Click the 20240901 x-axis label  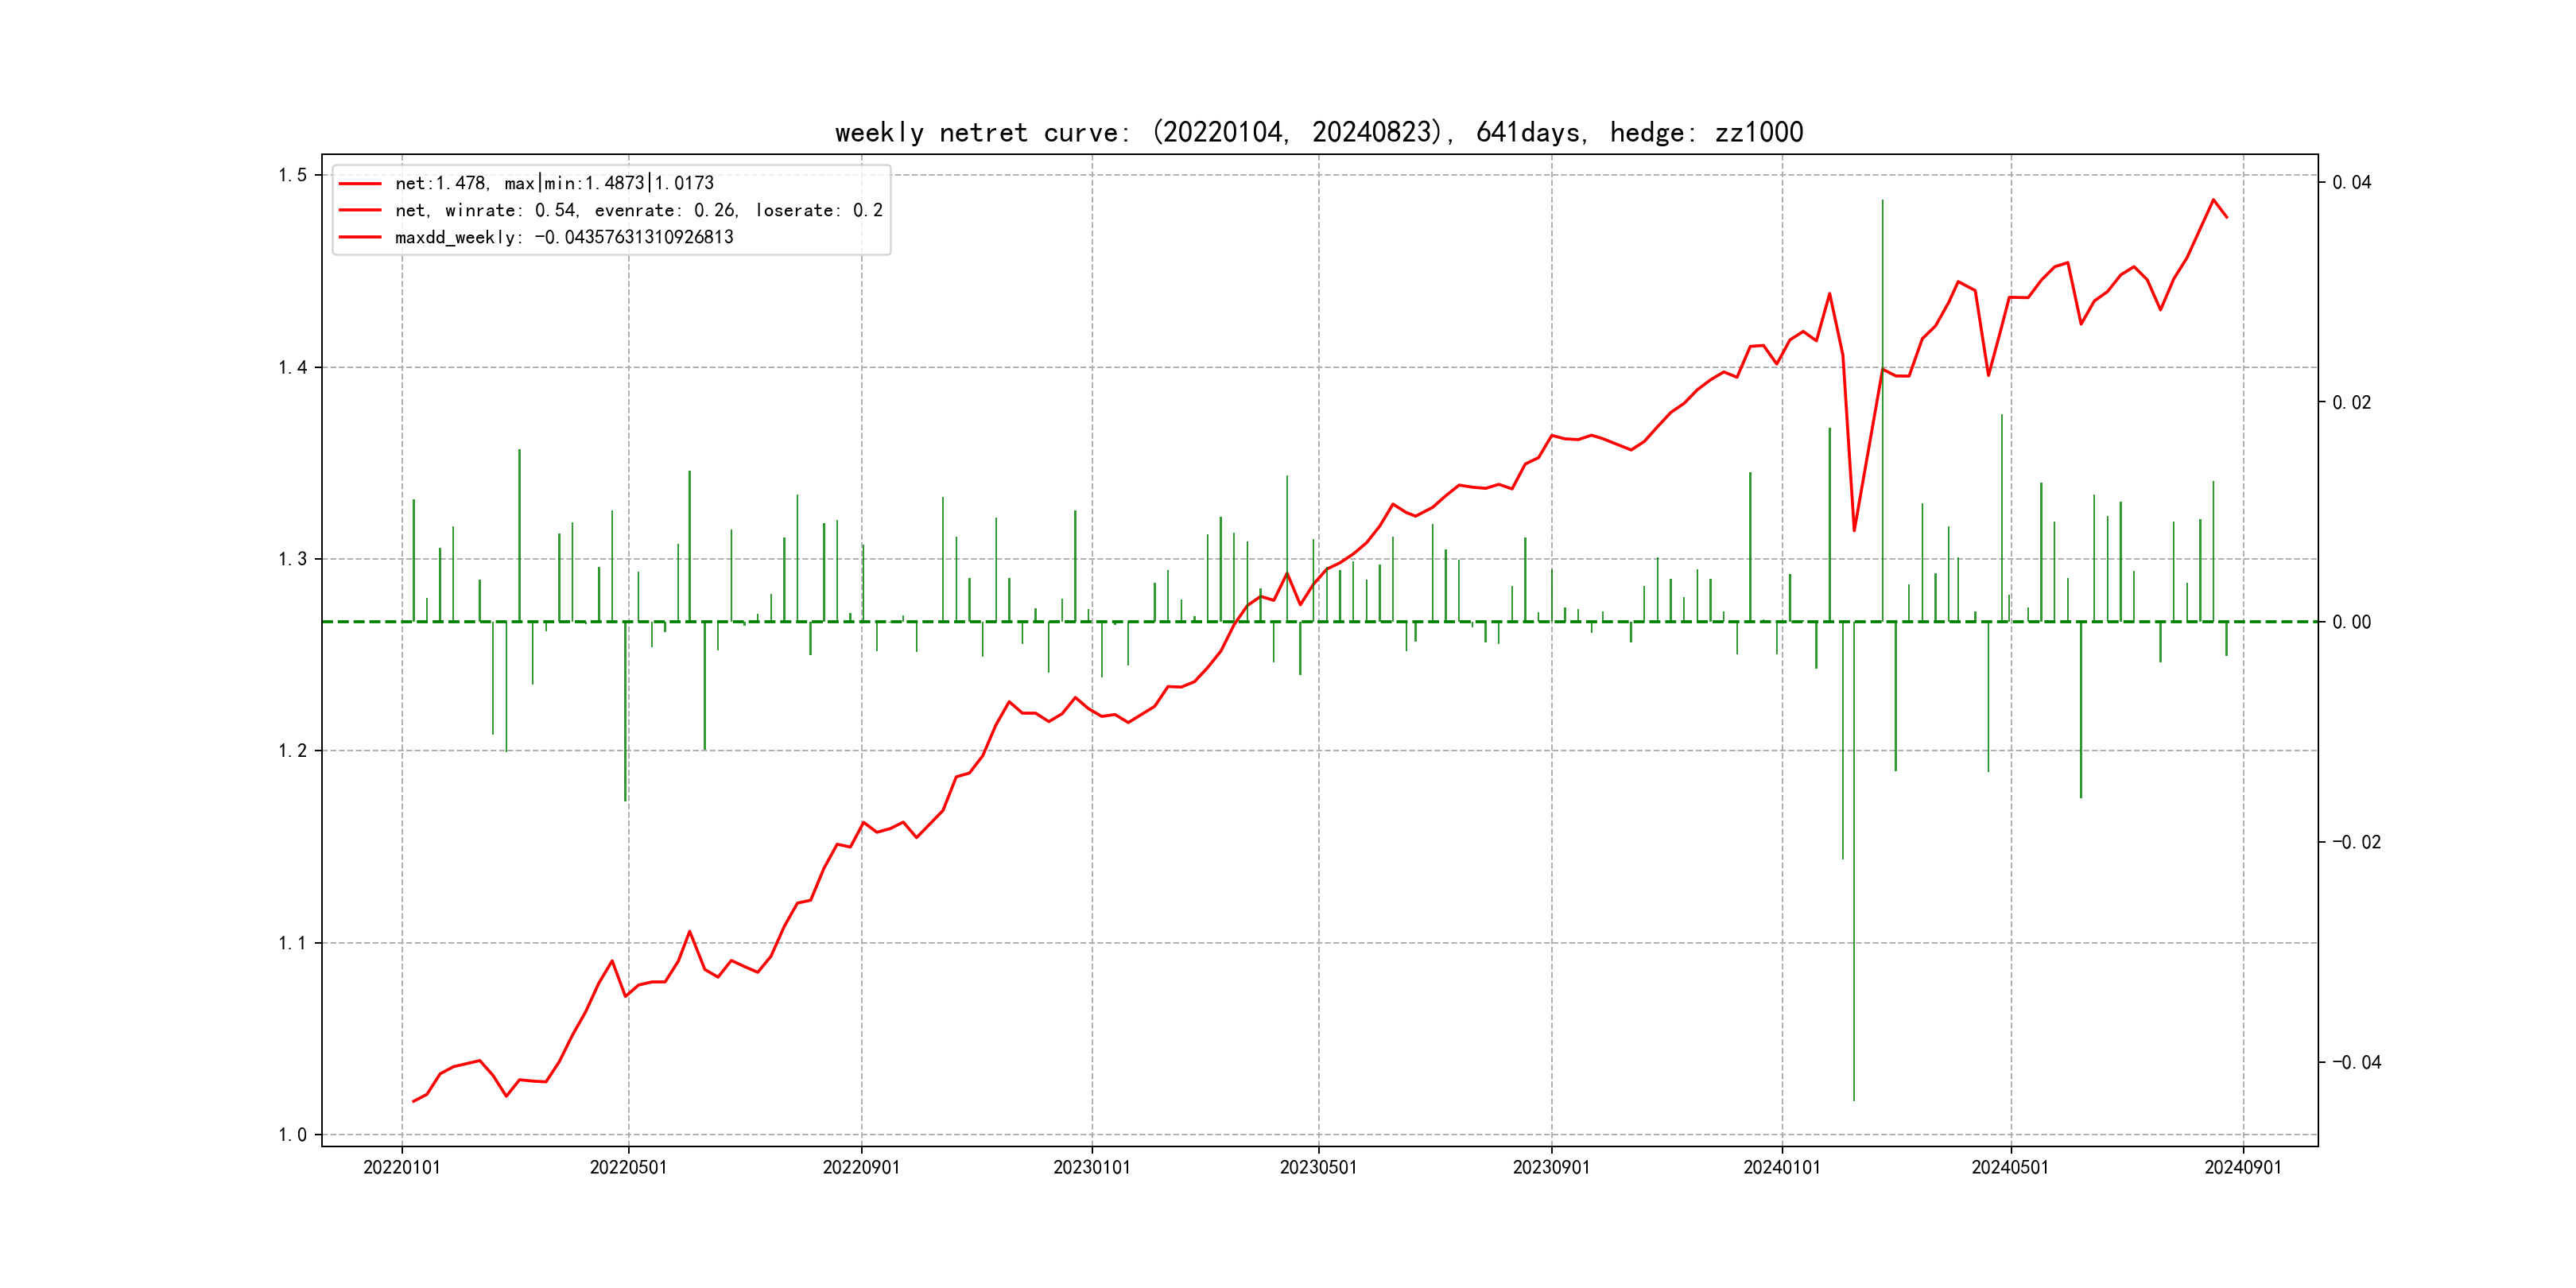coord(2243,1167)
